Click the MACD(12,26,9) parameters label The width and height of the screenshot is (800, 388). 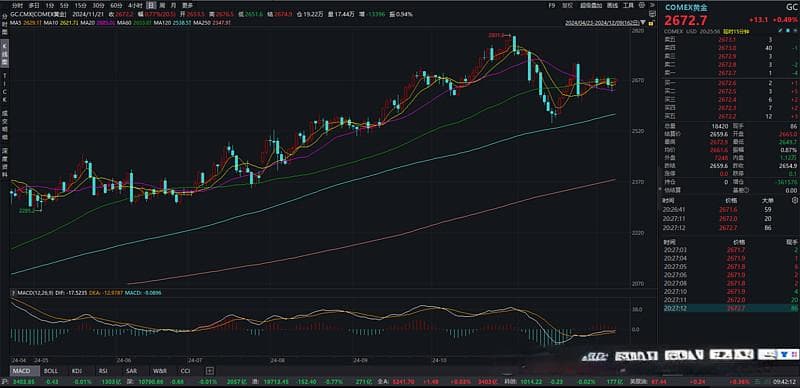35,293
